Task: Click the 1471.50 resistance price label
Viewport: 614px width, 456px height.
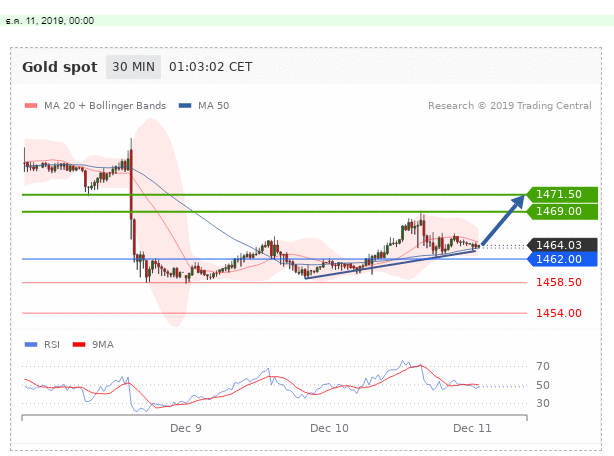Action: tap(559, 194)
